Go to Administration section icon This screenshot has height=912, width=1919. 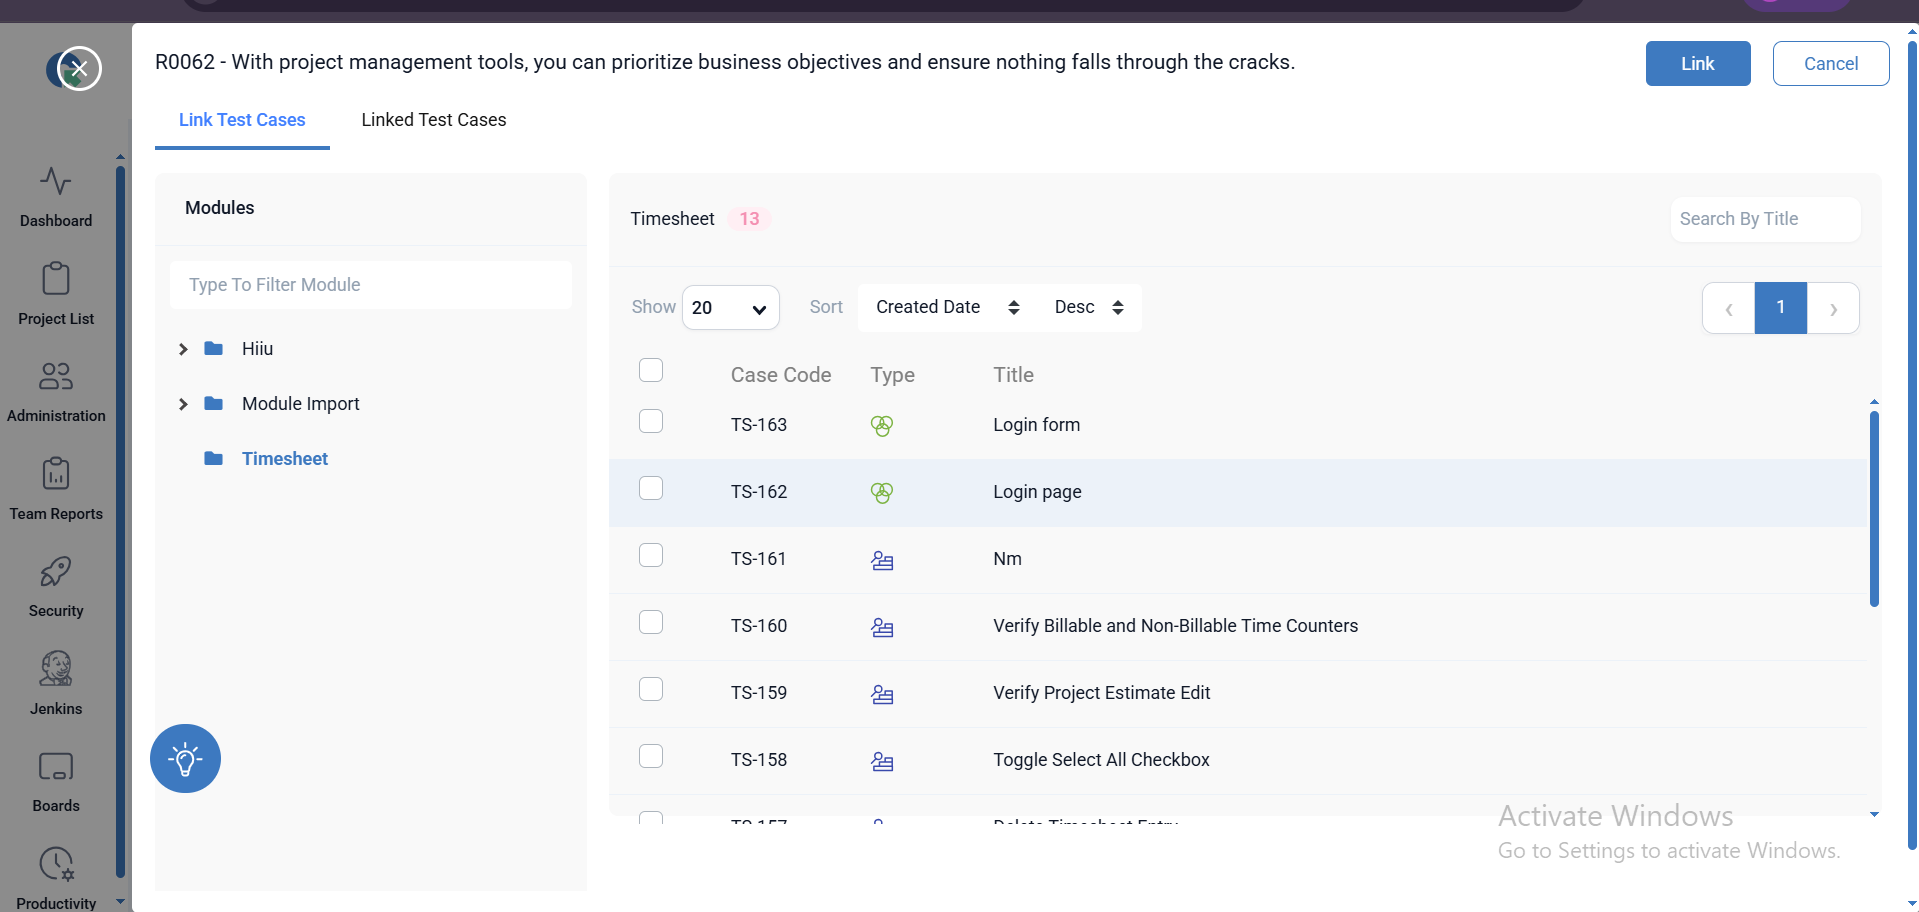coord(56,377)
